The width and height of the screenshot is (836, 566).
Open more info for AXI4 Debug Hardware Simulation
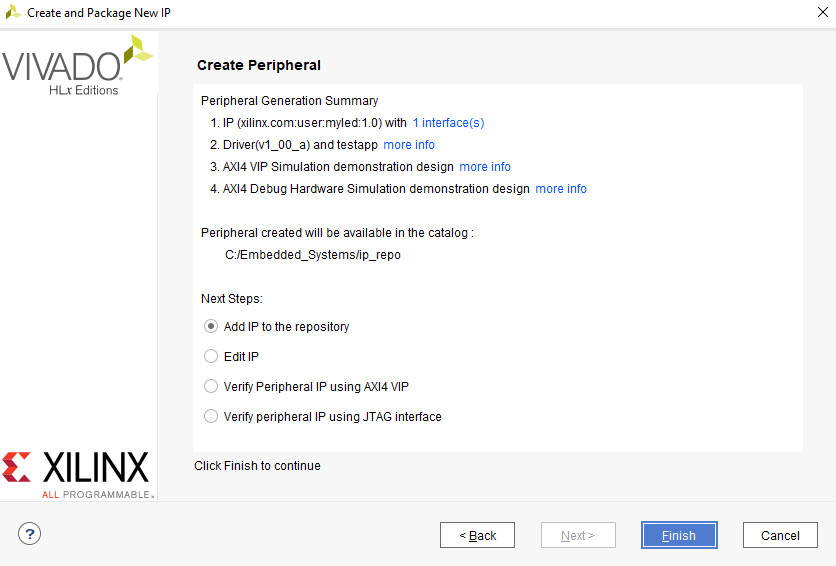click(561, 189)
